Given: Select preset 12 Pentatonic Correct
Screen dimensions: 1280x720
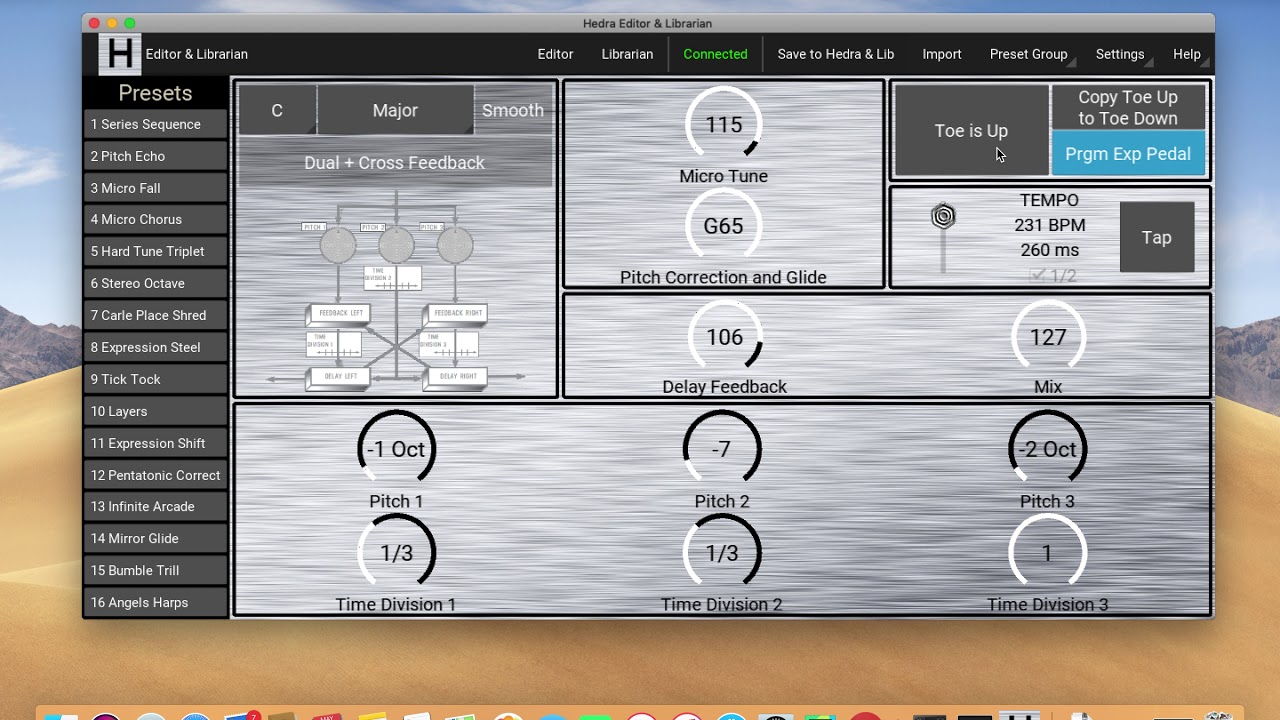Looking at the screenshot, I should pos(156,475).
